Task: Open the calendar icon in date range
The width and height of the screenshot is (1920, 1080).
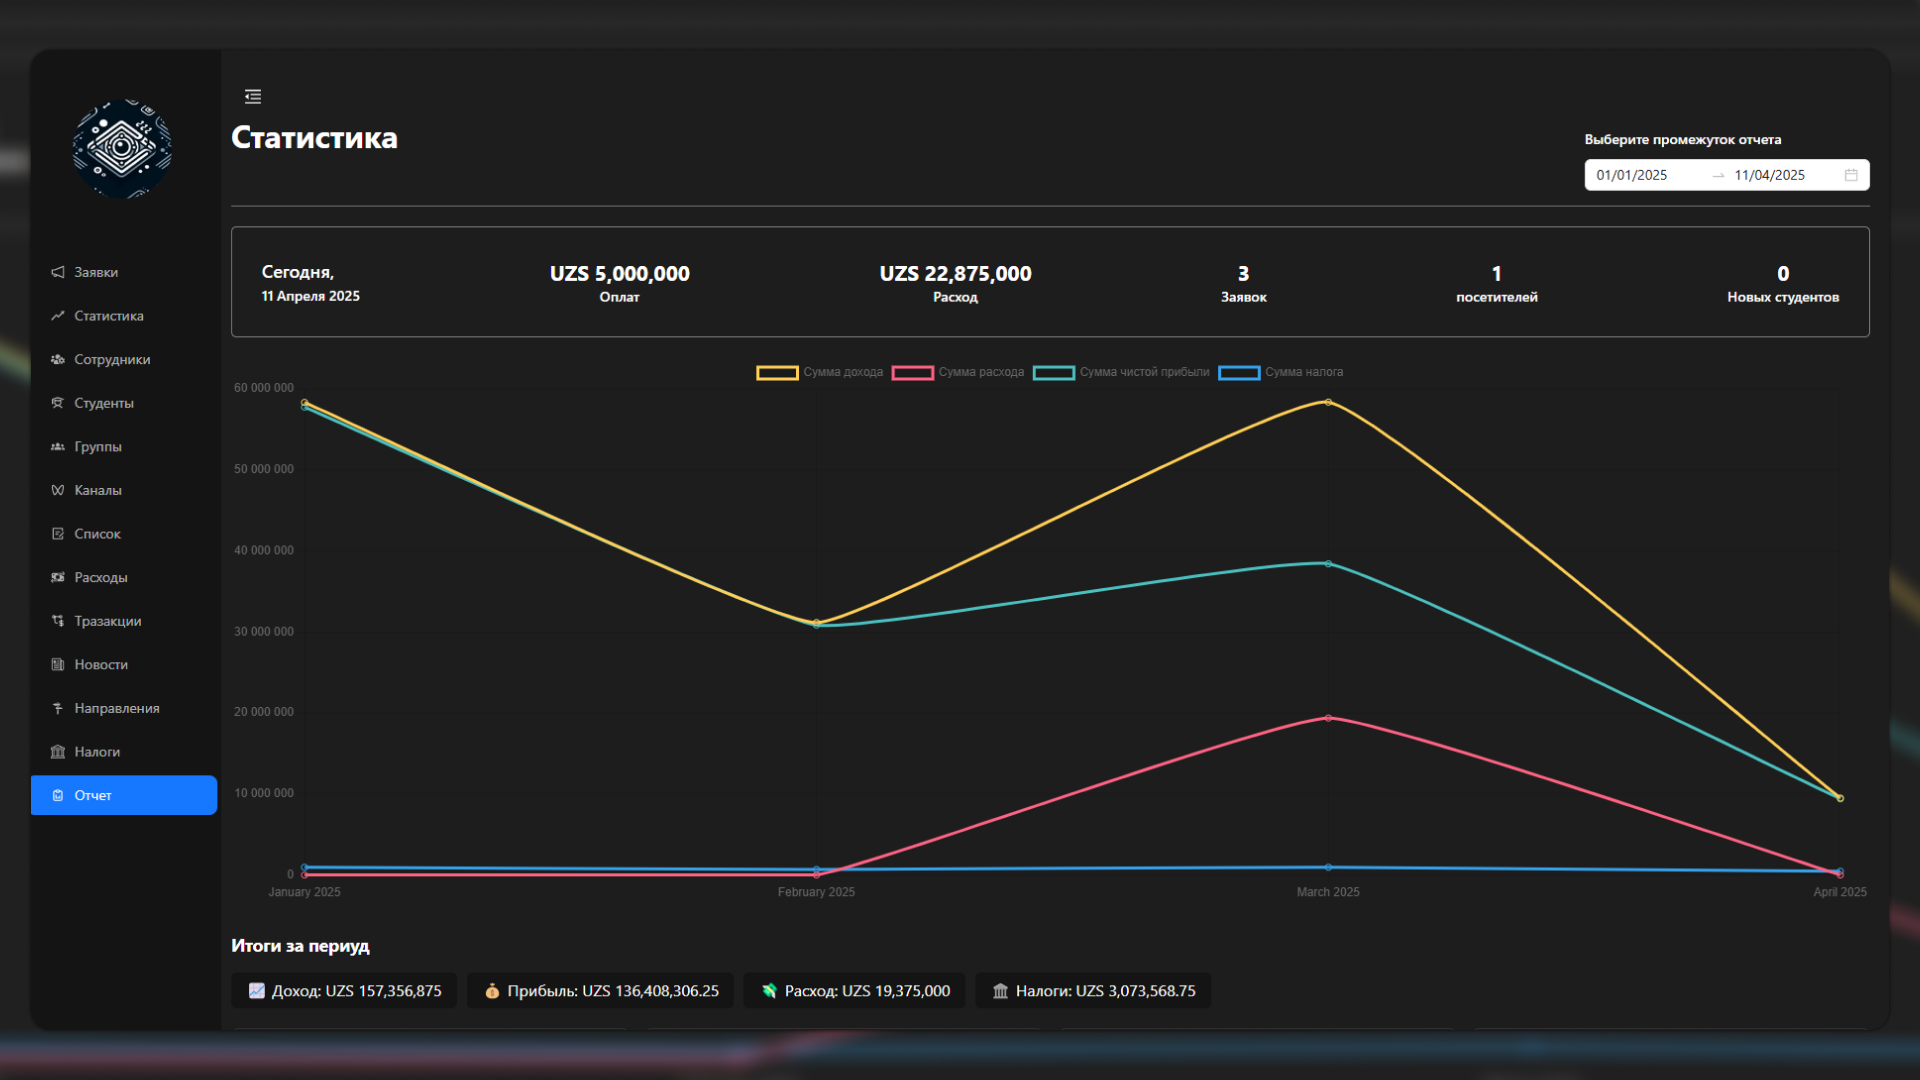Action: (1851, 175)
